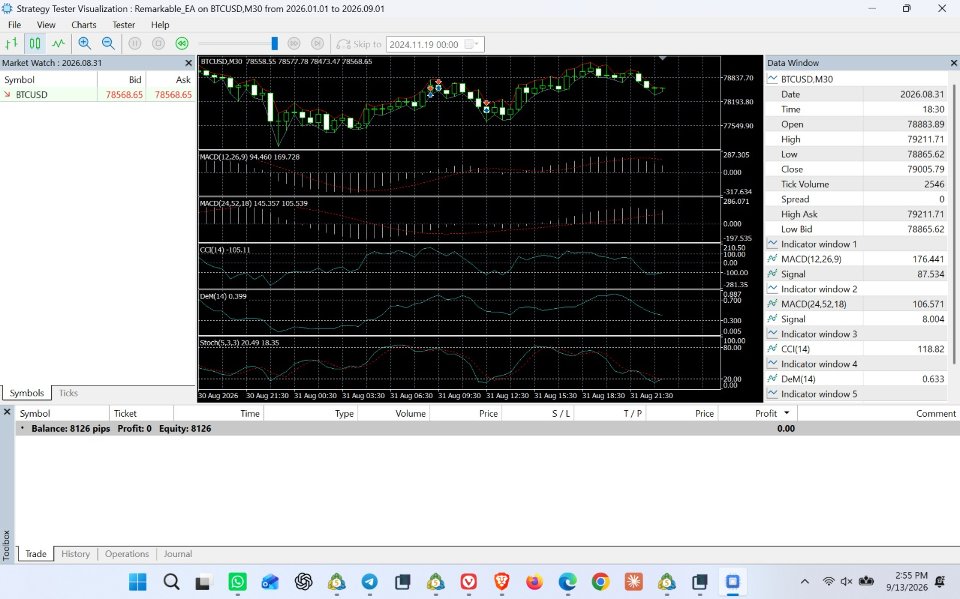Open Telegram from the taskbar
The image size is (960, 599).
369,581
